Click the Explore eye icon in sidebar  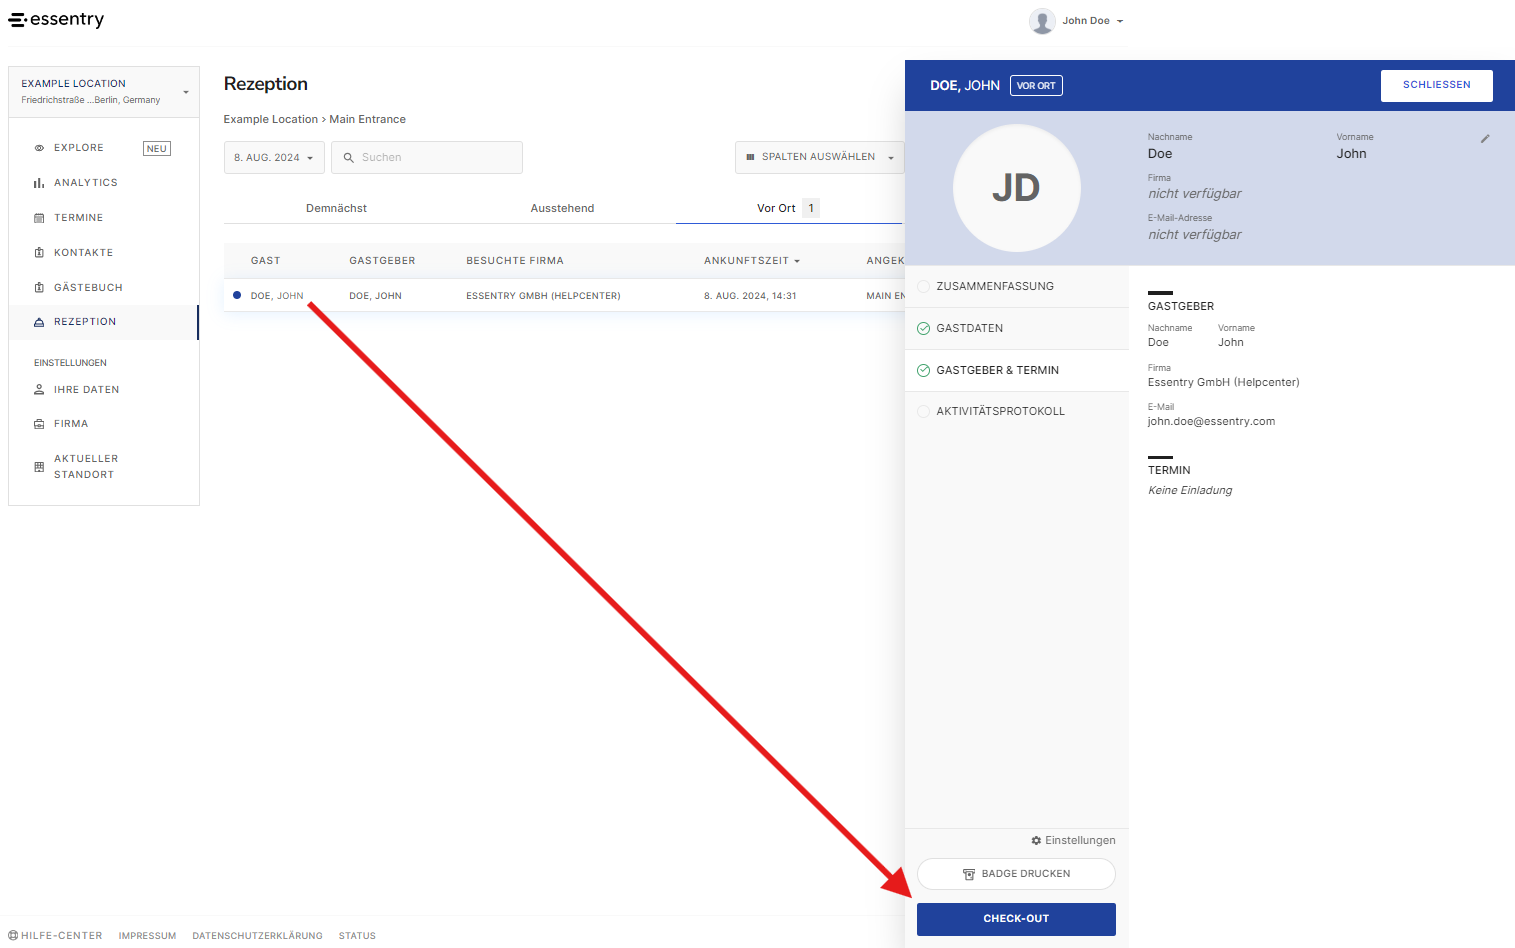(39, 148)
